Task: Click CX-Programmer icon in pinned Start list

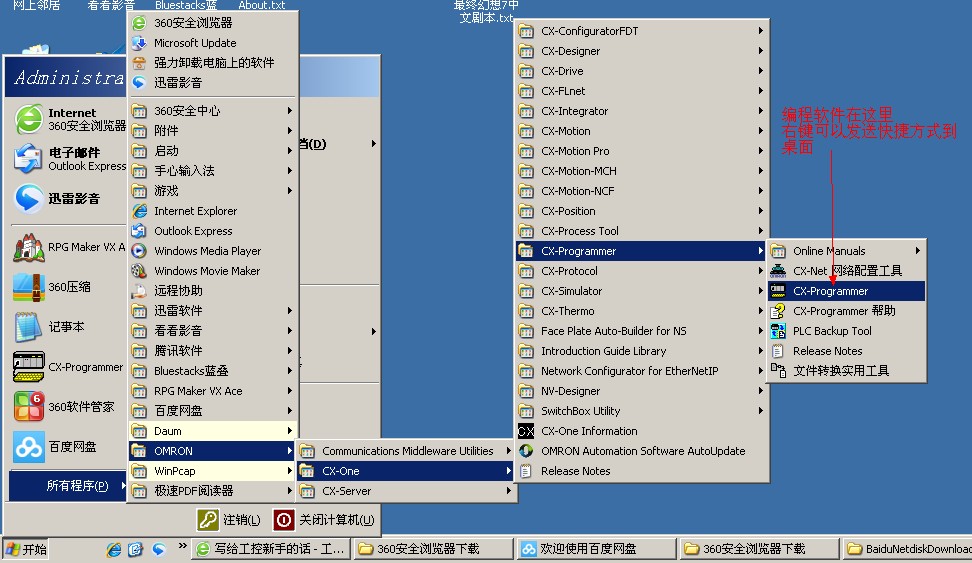Action: (x=28, y=367)
